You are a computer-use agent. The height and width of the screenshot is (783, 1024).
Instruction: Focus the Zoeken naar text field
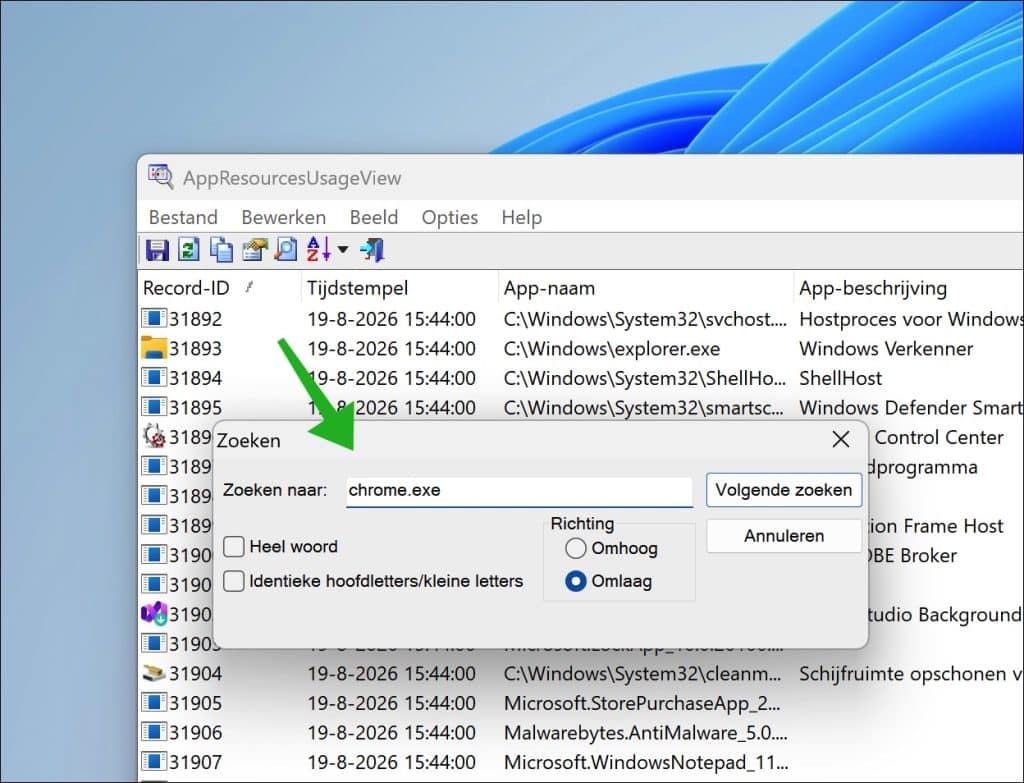click(519, 490)
